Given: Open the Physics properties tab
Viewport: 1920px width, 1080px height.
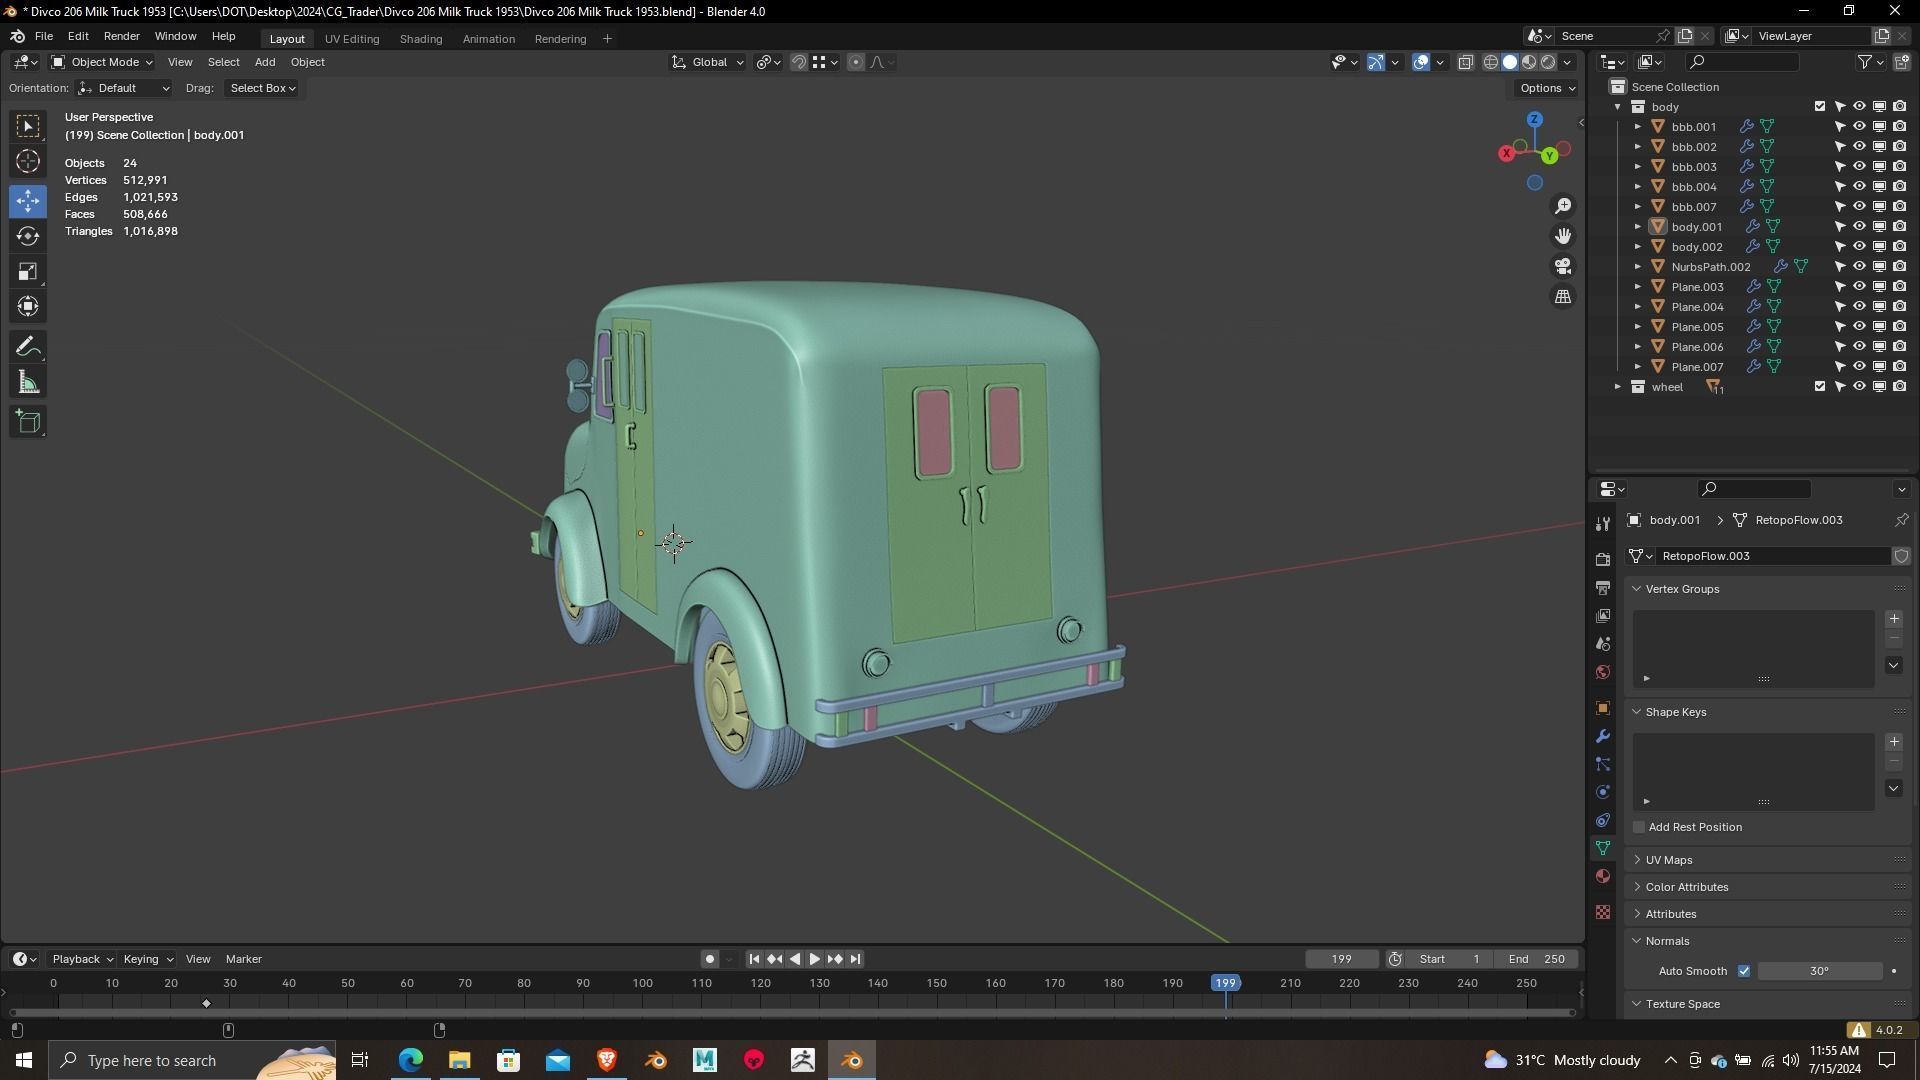Looking at the screenshot, I should click(x=1603, y=792).
